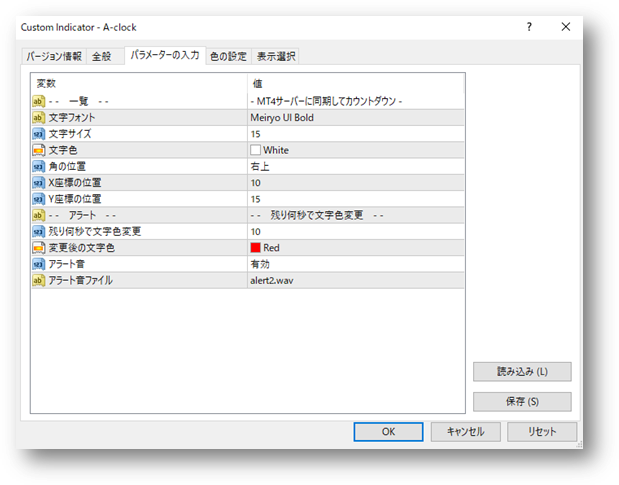The width and height of the screenshot is (619, 485).
Task: Click the White color swatch
Action: click(x=255, y=150)
